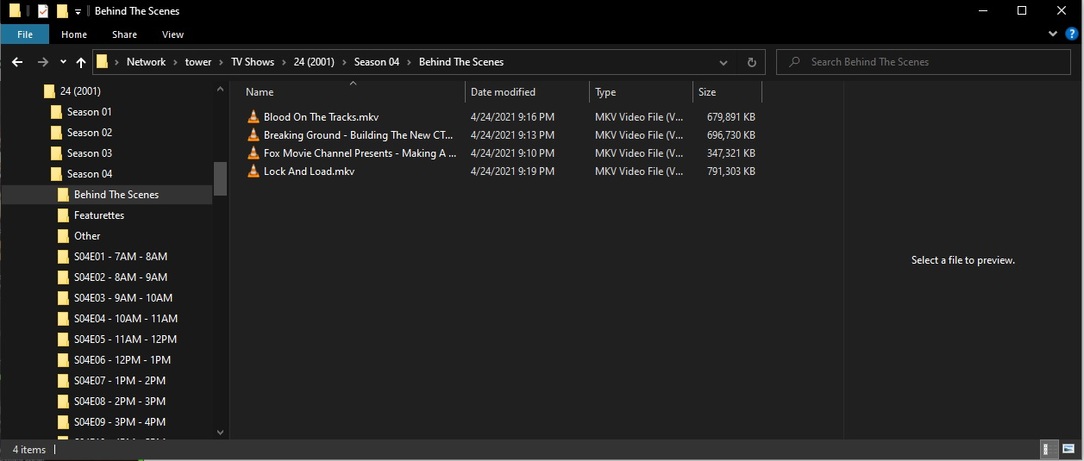The image size is (1084, 461).
Task: Sort files by Date modified column
Action: [503, 92]
